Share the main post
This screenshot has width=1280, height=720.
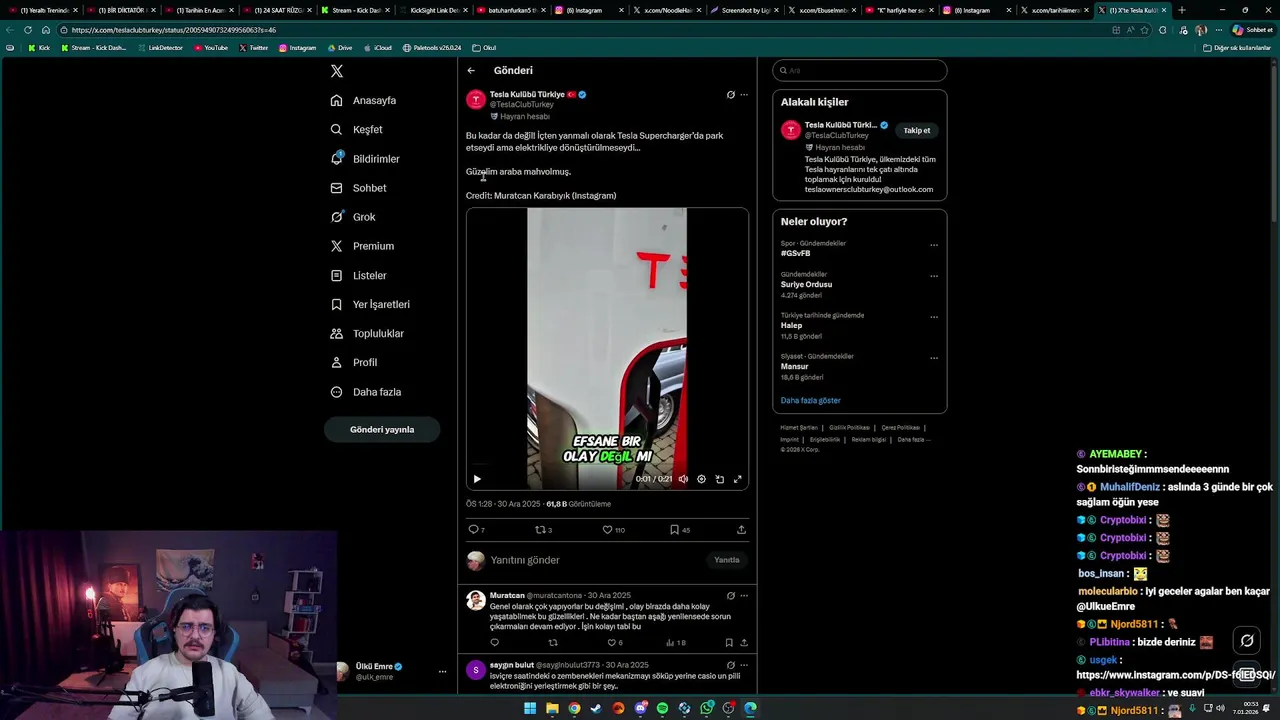(741, 530)
